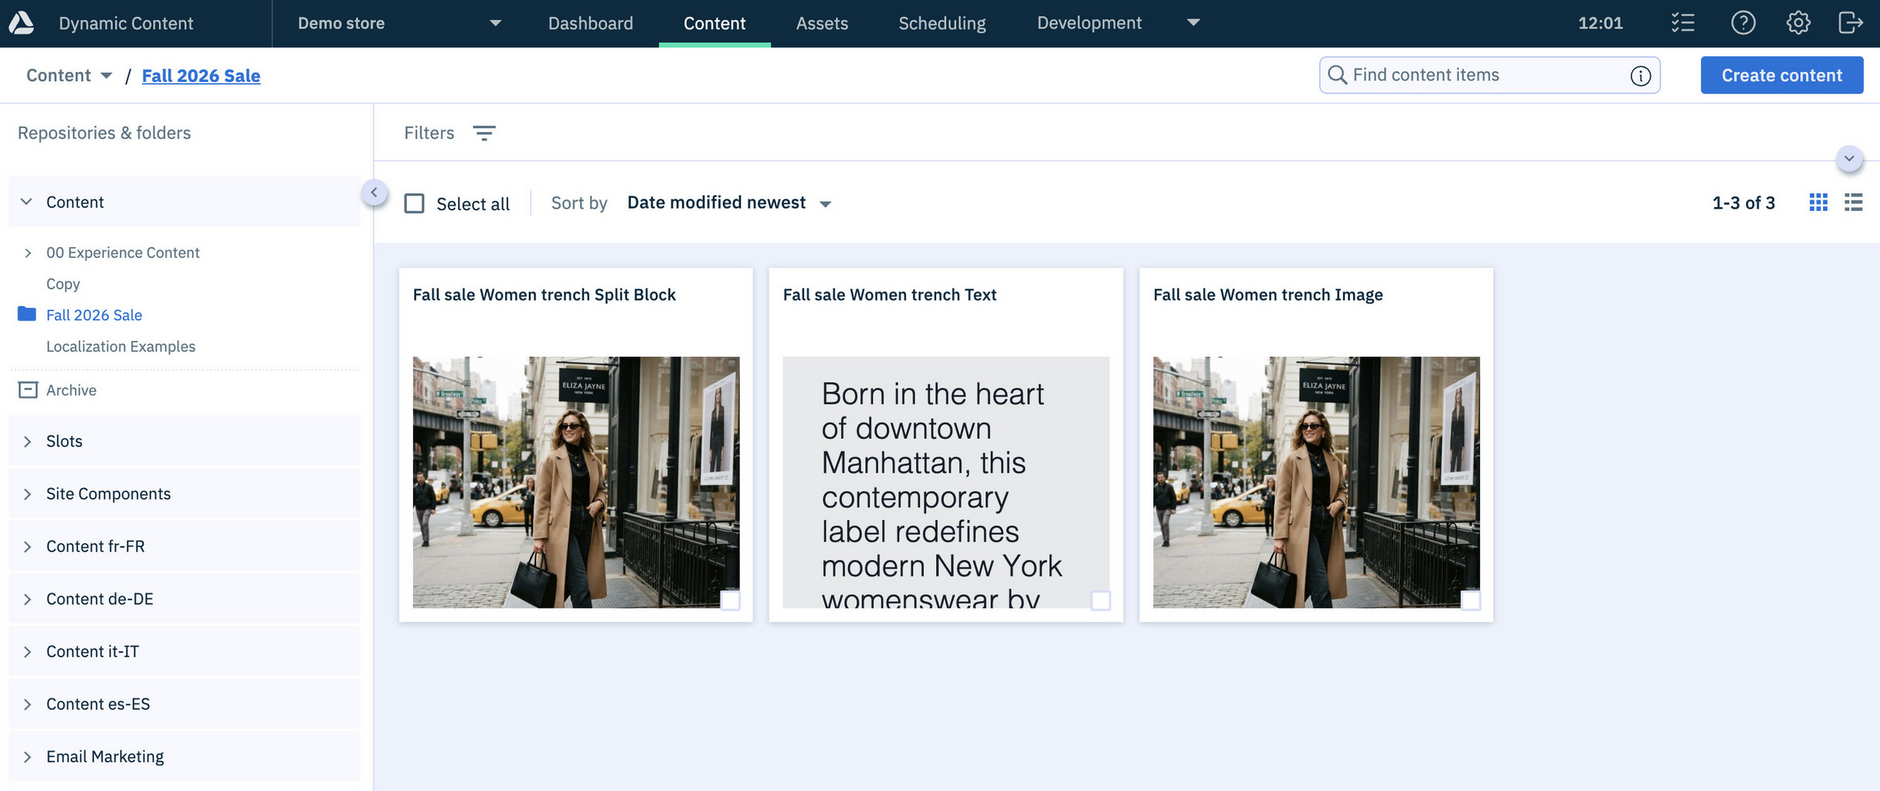The height and width of the screenshot is (791, 1880).
Task: Open the tasks checklist icon
Action: [x=1683, y=23]
